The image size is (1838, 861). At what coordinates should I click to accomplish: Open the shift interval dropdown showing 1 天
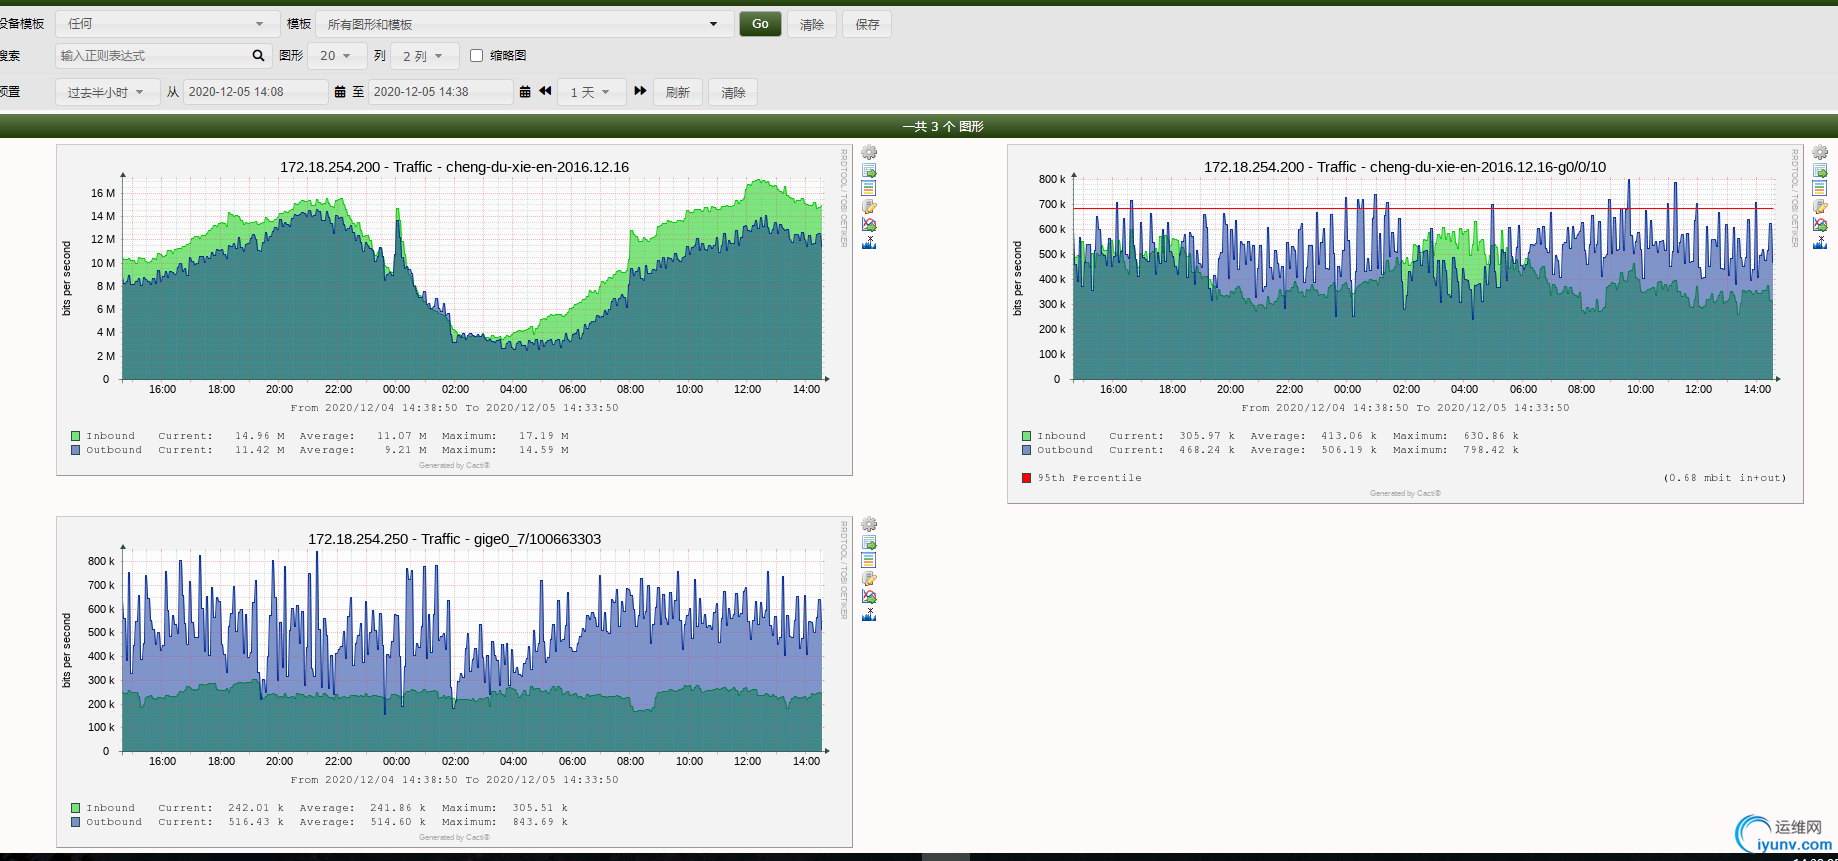(591, 92)
